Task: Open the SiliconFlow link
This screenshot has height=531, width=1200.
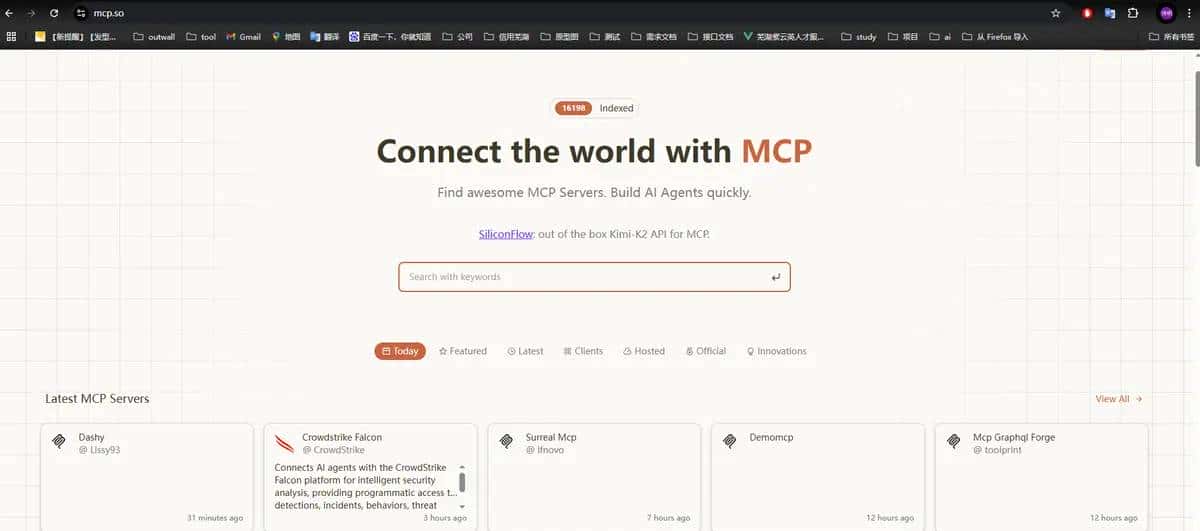Action: click(x=507, y=234)
